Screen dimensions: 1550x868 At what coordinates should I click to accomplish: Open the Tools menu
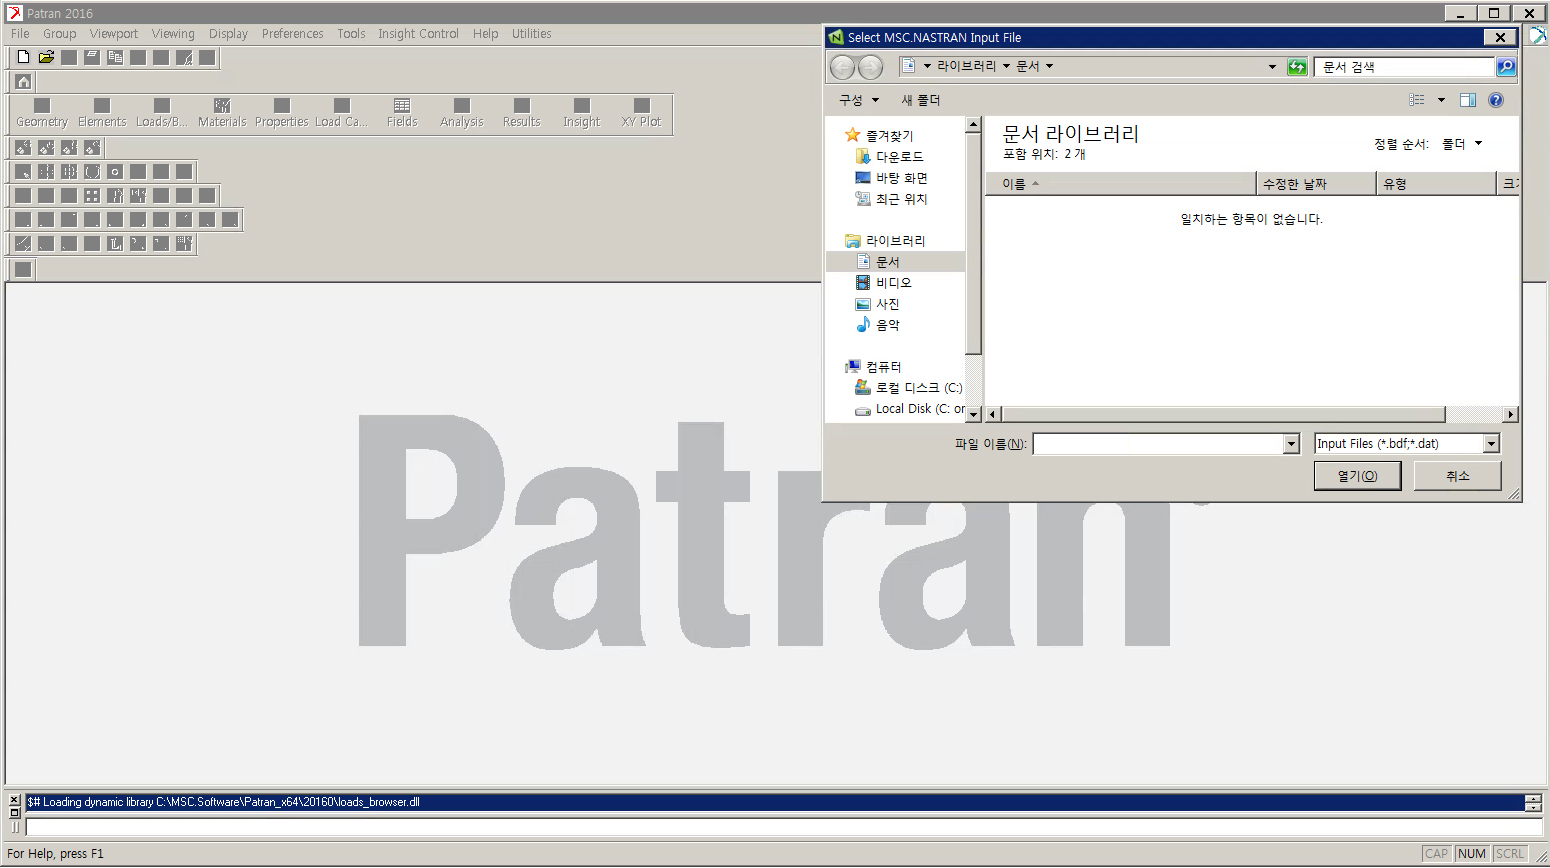pyautogui.click(x=351, y=34)
